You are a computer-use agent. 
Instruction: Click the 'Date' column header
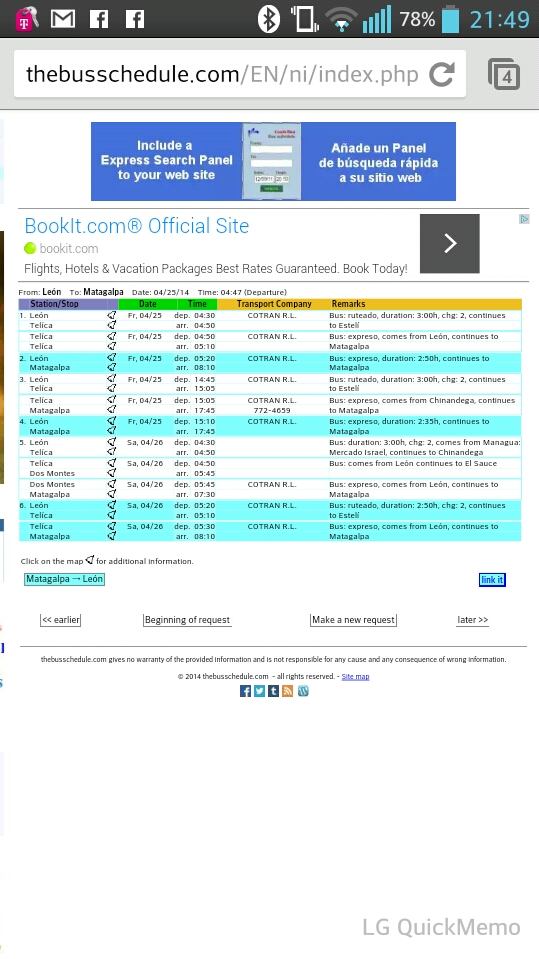147,303
